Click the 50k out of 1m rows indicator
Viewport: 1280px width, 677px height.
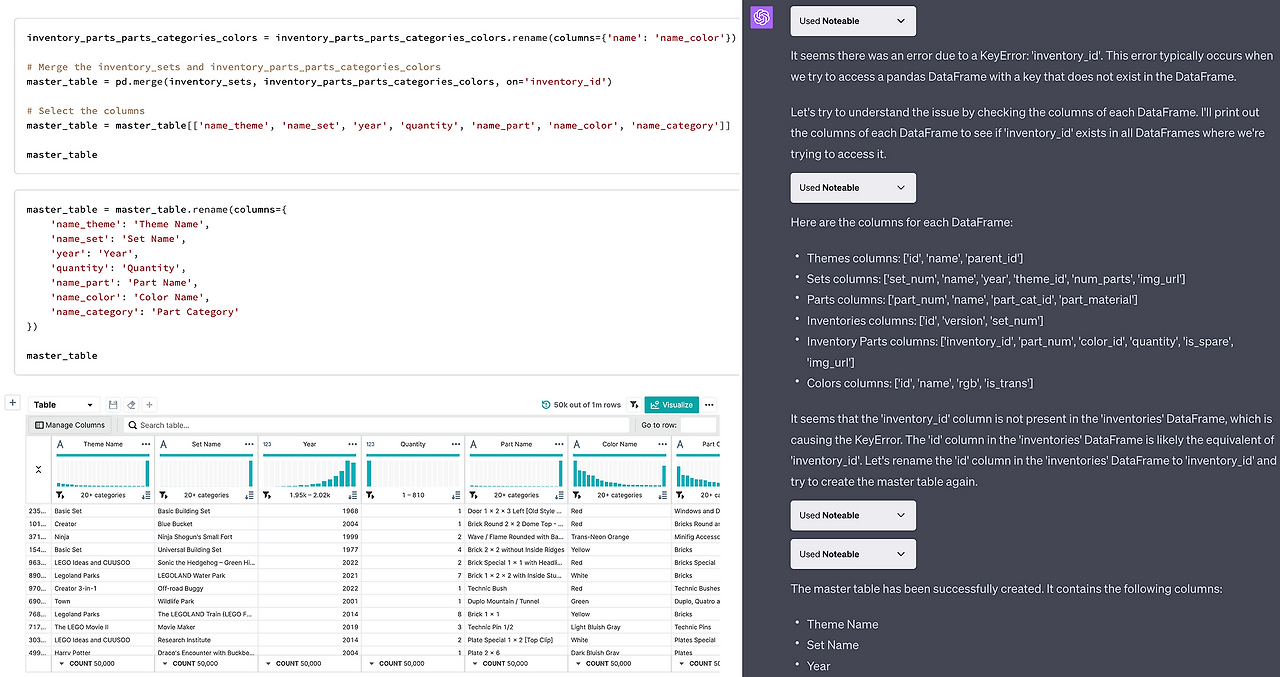coord(581,405)
